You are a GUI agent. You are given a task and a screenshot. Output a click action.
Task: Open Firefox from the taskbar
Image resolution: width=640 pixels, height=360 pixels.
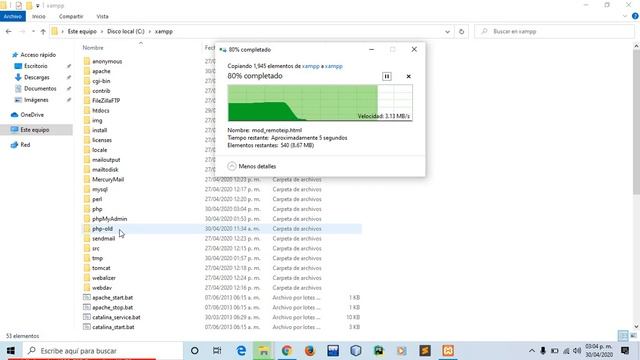click(309, 351)
